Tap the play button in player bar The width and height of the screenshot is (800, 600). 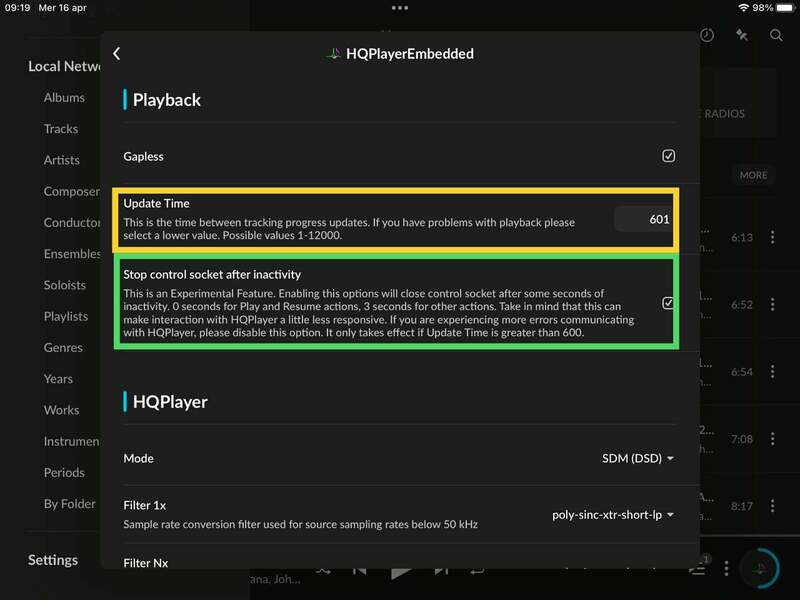pyautogui.click(x=401, y=571)
